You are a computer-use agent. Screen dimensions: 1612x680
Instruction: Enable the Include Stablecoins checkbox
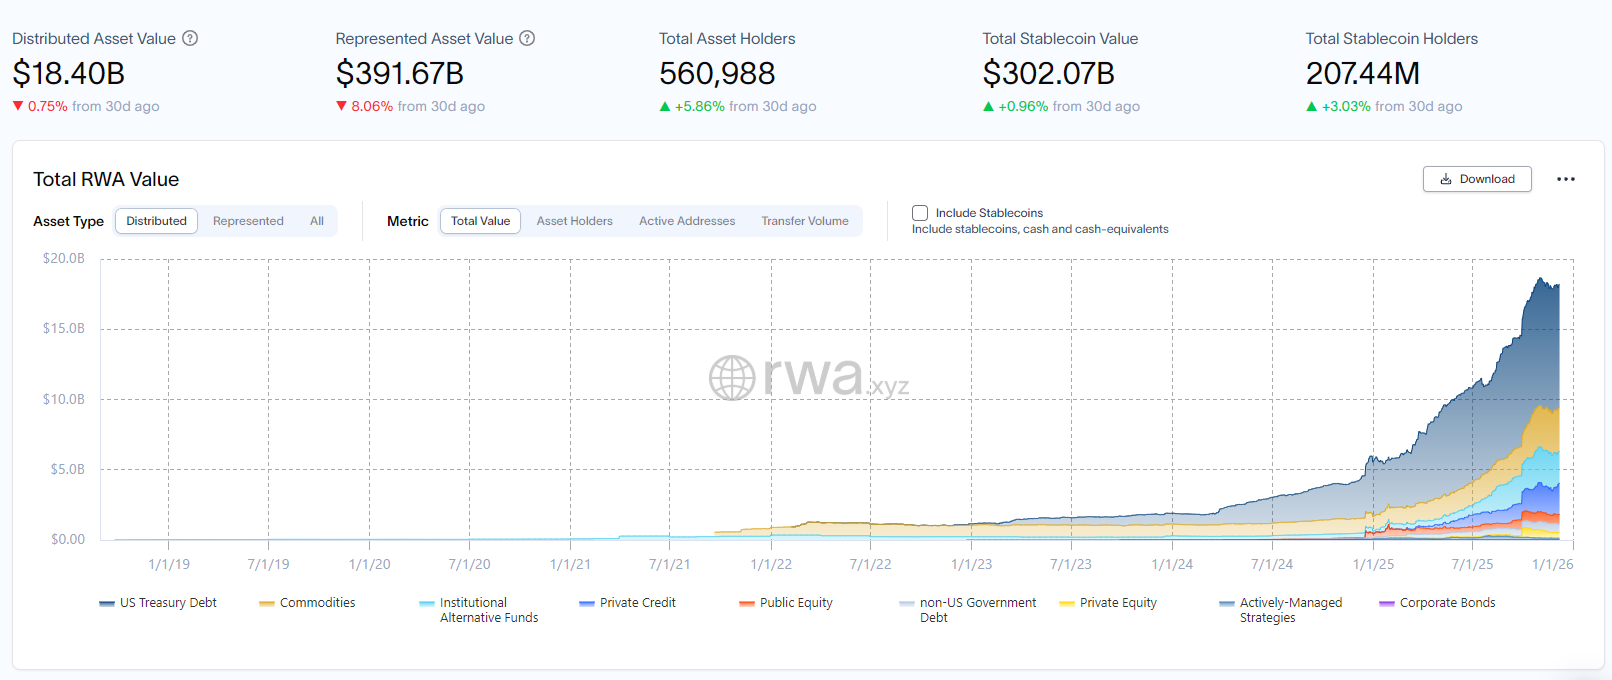(x=920, y=213)
